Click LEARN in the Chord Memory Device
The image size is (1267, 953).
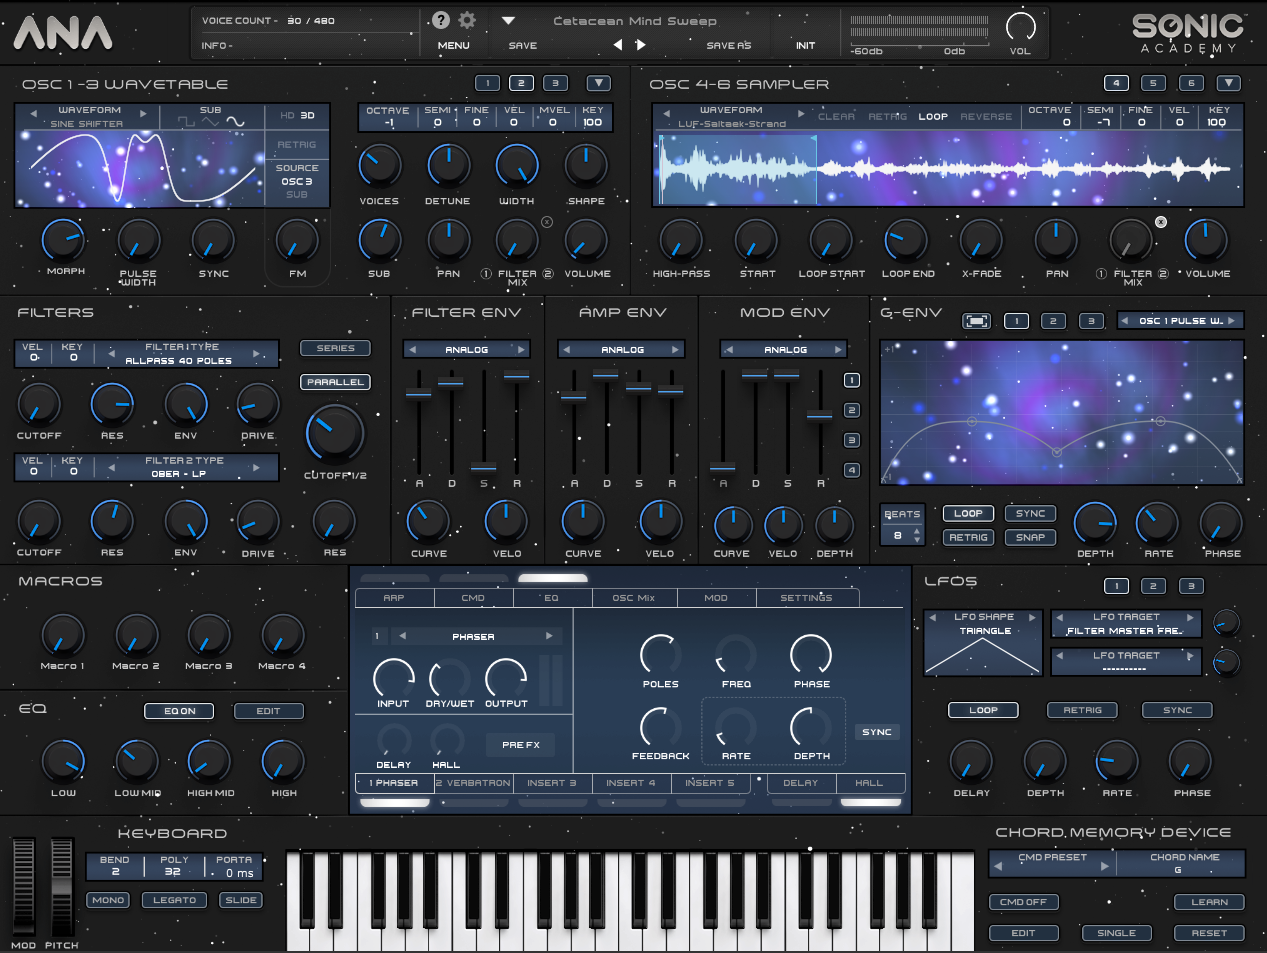click(x=1208, y=901)
